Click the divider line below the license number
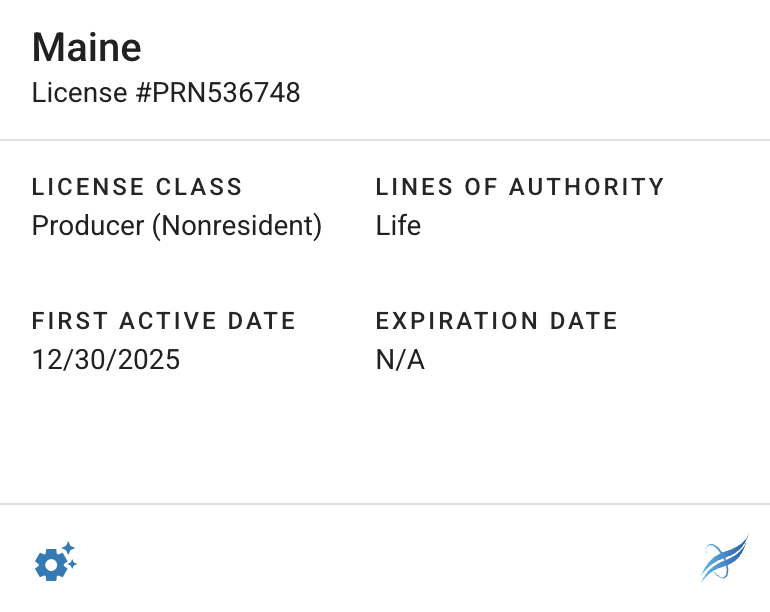770x612 pixels. (x=385, y=140)
